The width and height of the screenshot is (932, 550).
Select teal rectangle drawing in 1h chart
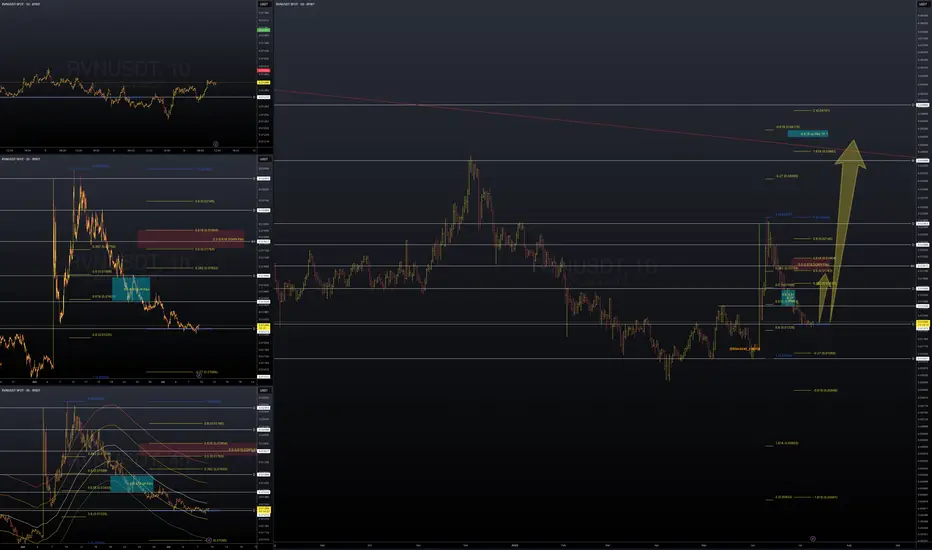(x=131, y=289)
